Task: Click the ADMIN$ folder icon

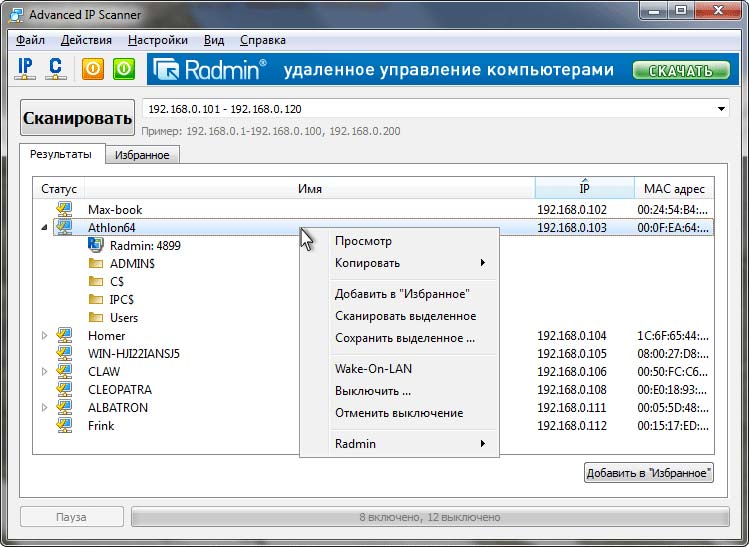Action: click(x=96, y=263)
